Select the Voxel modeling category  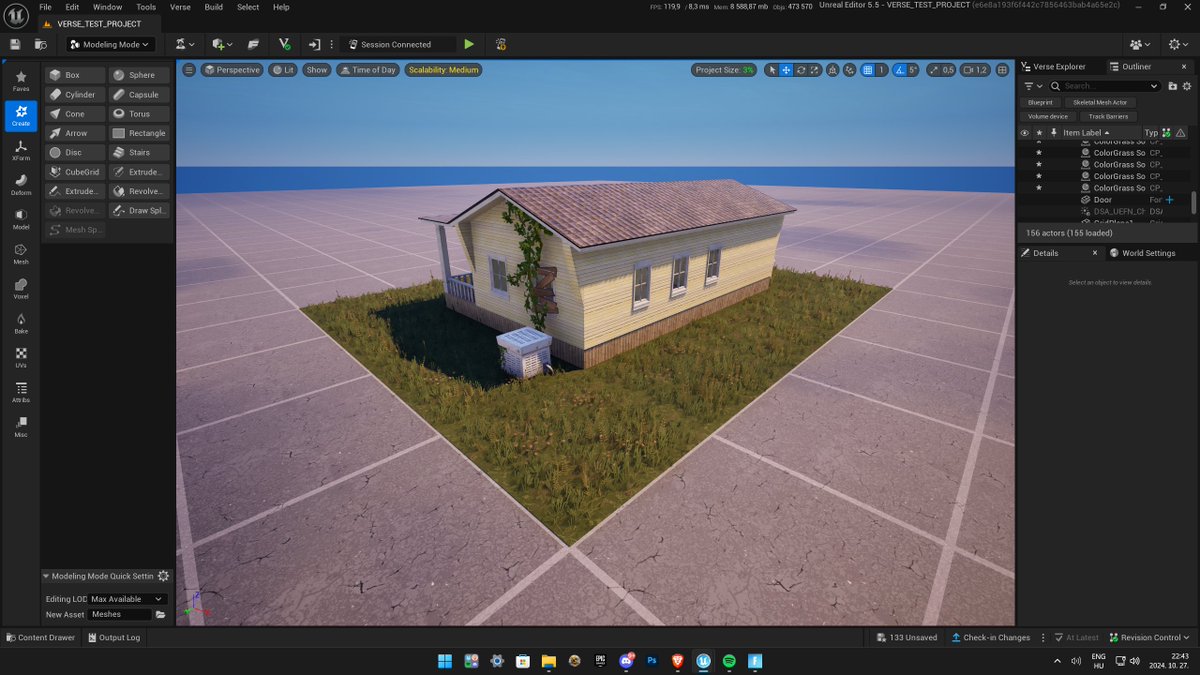tap(20, 287)
